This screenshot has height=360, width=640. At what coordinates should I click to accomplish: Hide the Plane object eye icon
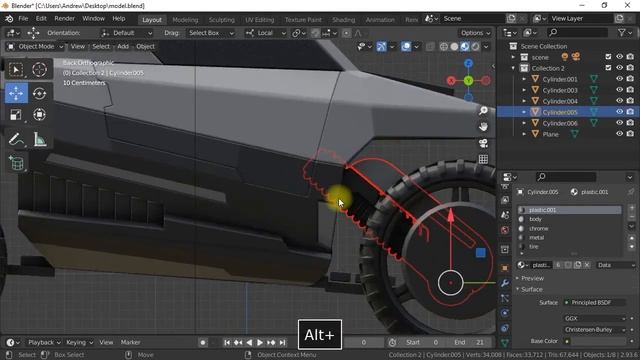click(x=620, y=133)
